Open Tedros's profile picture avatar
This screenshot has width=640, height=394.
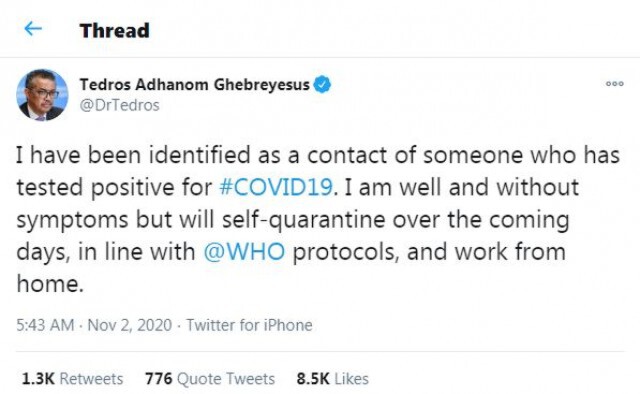point(42,95)
